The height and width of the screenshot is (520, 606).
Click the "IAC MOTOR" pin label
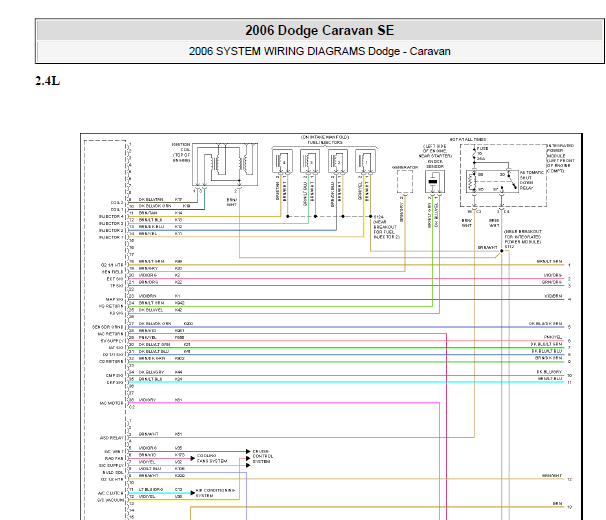click(111, 403)
